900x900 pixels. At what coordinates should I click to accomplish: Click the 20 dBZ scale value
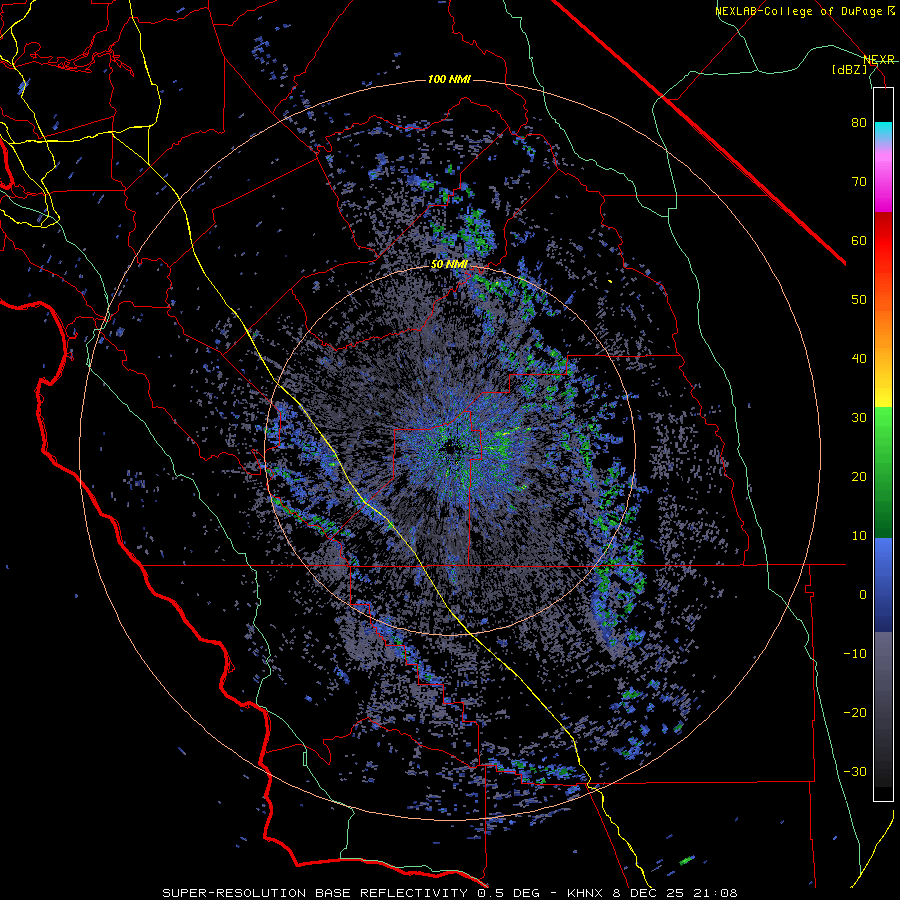[x=859, y=477]
